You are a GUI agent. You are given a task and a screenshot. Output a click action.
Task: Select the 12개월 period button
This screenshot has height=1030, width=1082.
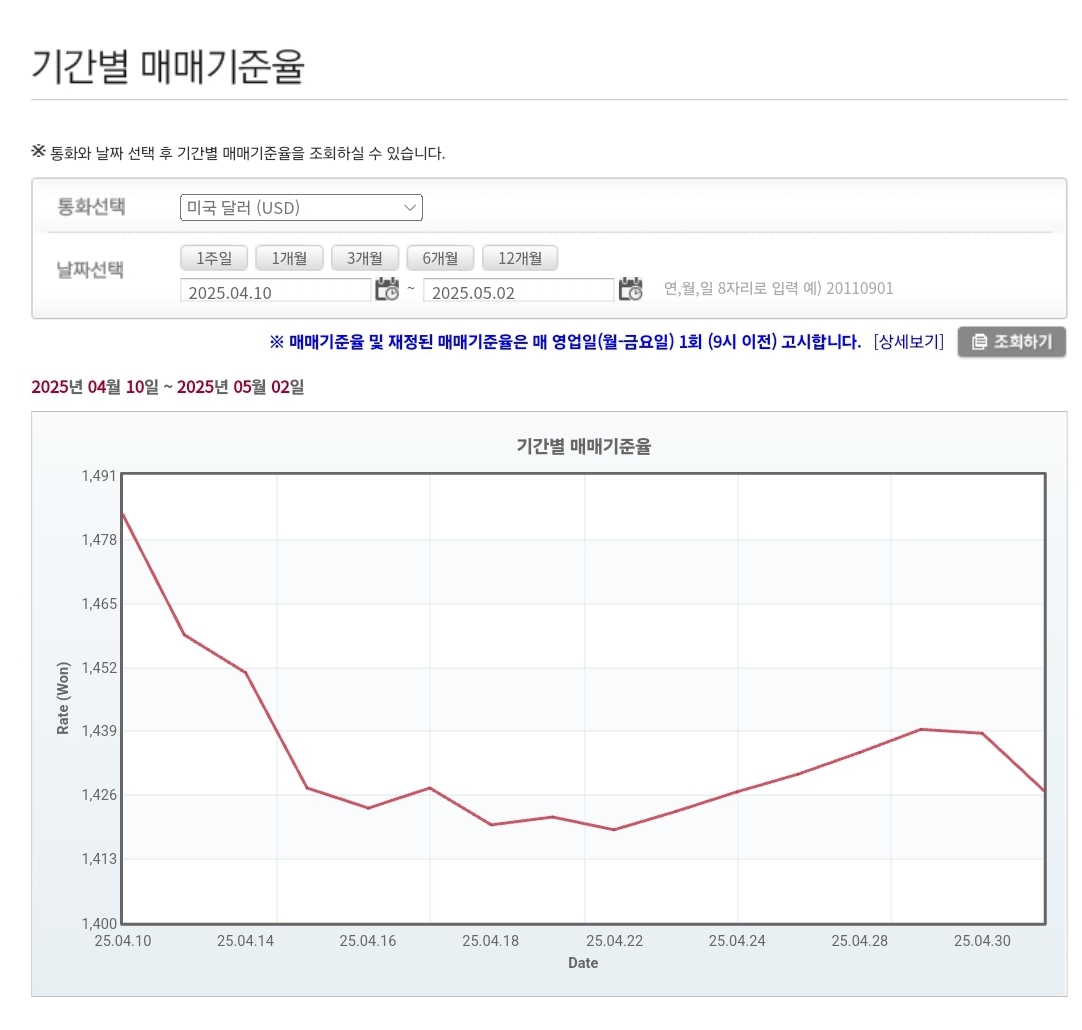(x=520, y=258)
